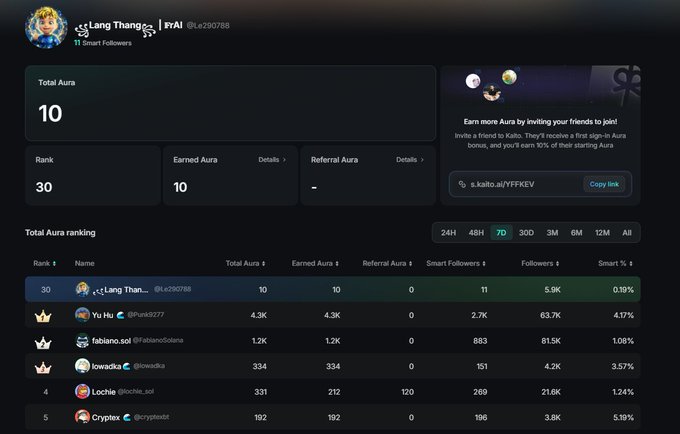Click the Name column header
This screenshot has width=680, height=434.
[85, 263]
